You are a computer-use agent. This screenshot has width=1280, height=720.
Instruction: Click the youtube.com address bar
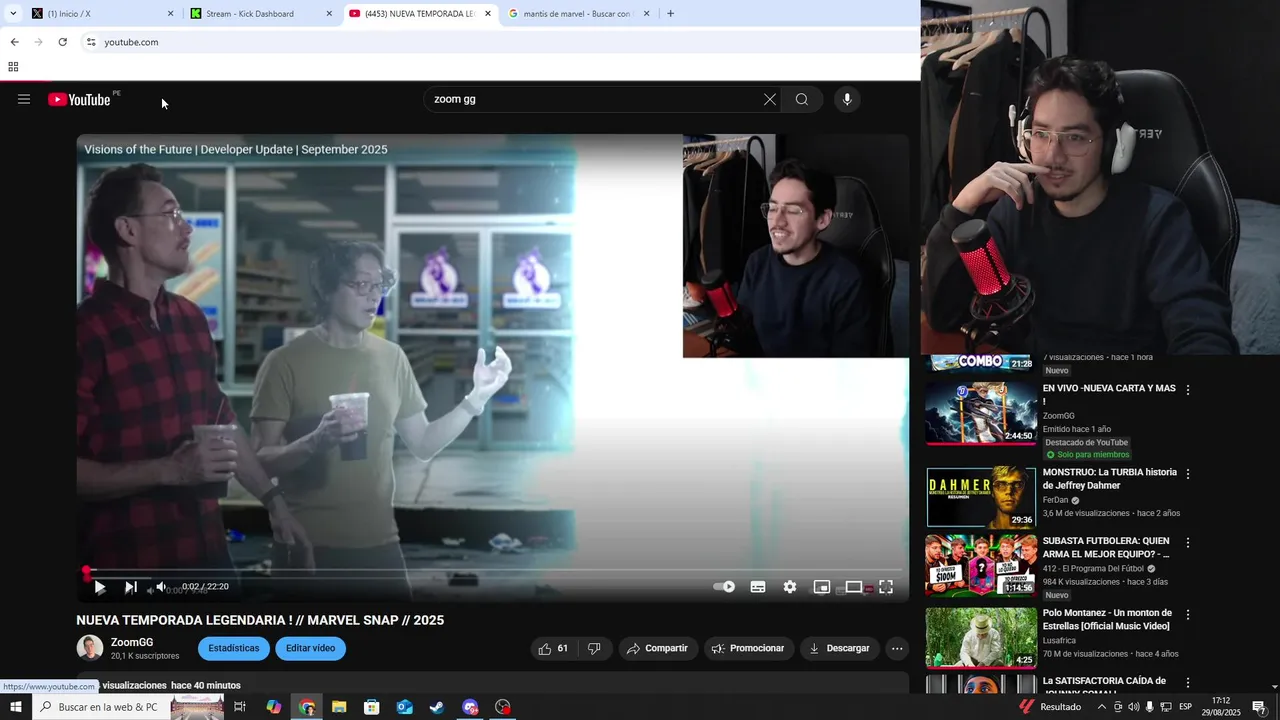click(500, 42)
